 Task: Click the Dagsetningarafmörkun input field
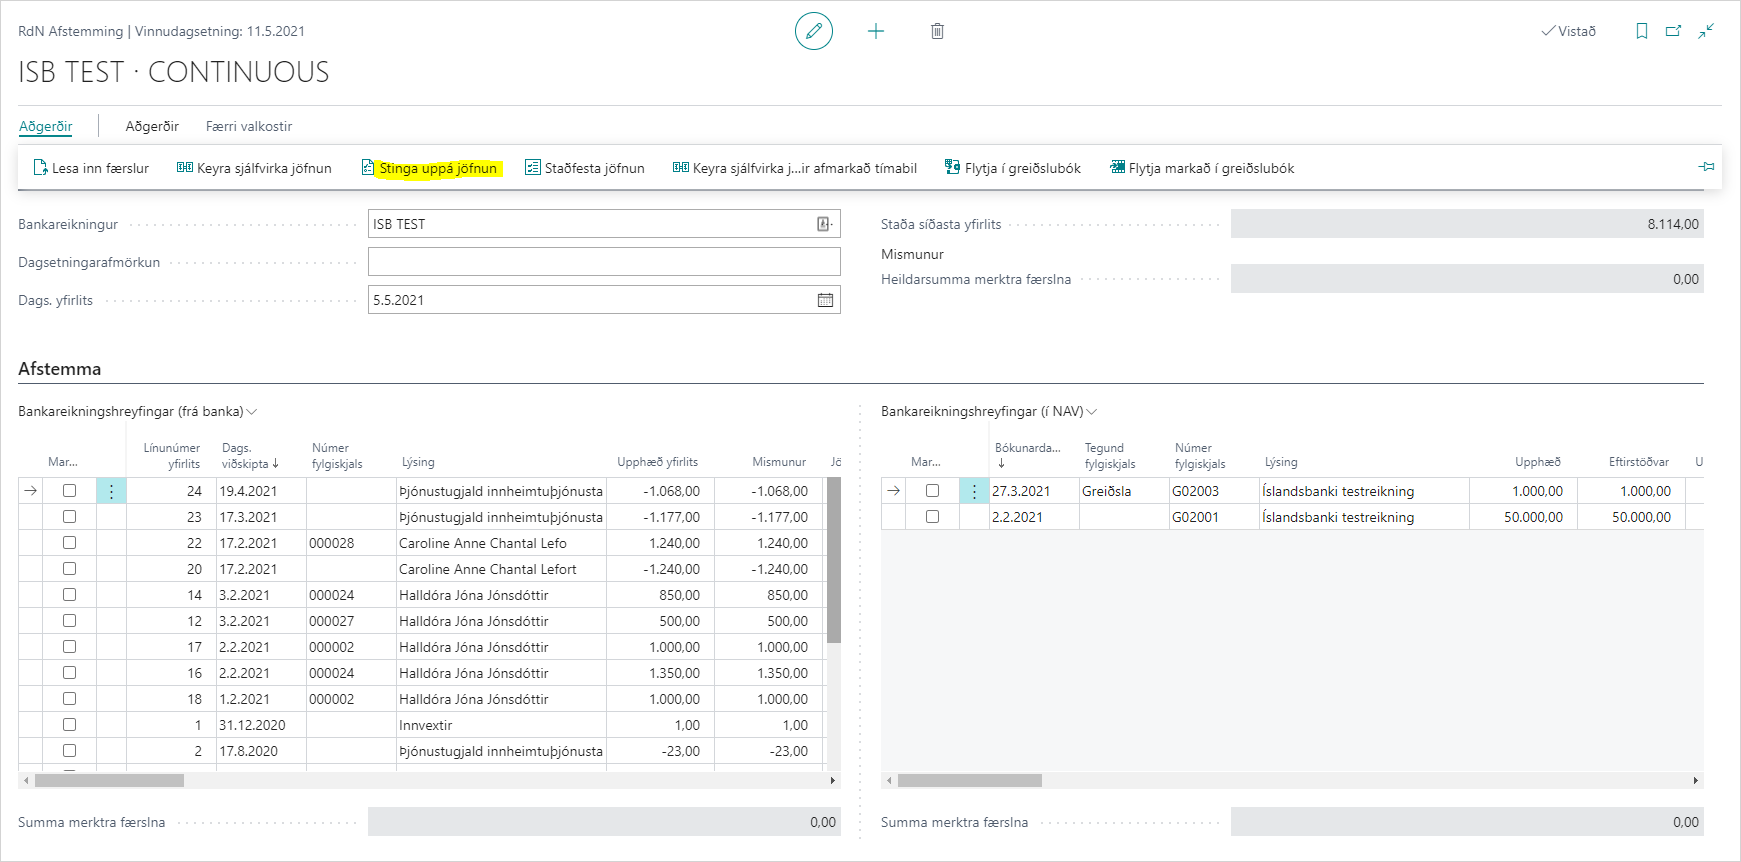604,262
